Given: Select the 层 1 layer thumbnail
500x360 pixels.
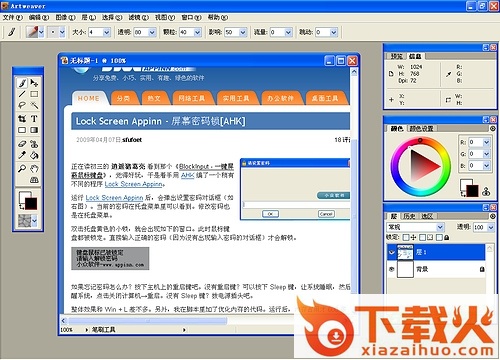Looking at the screenshot, I should 405,252.
